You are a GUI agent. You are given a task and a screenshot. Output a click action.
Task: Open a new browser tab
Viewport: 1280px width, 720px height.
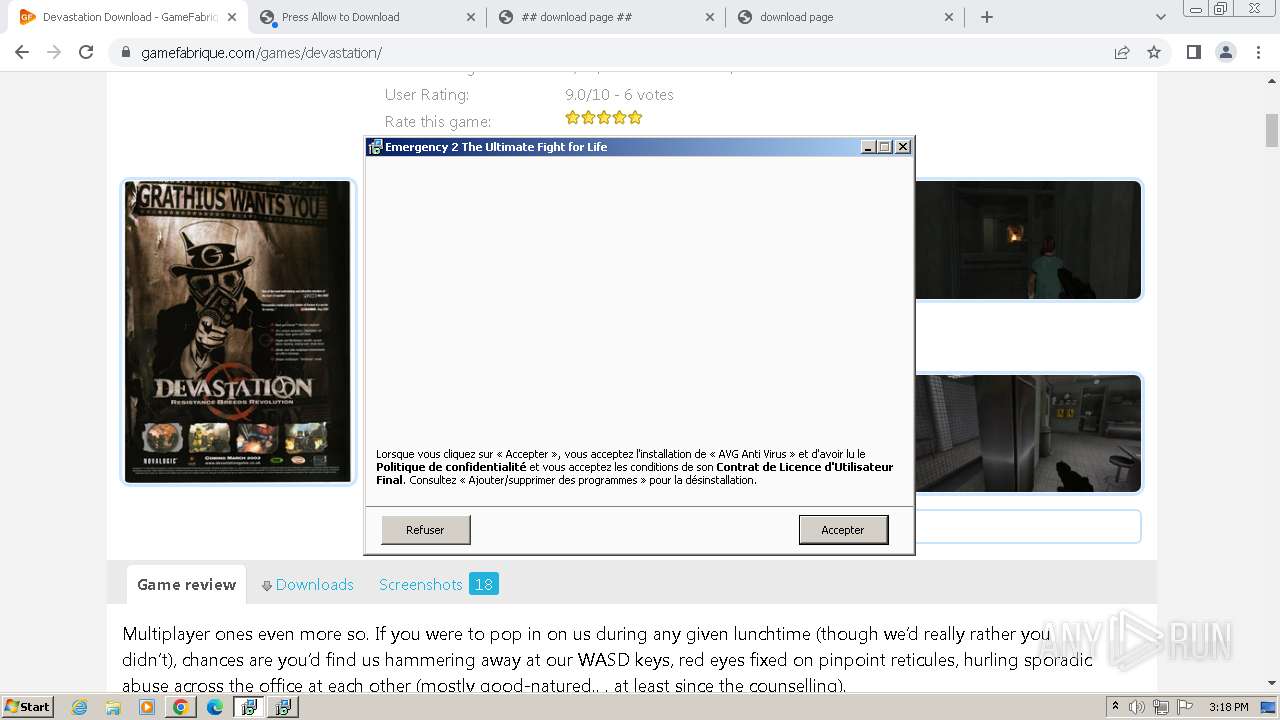pos(987,17)
